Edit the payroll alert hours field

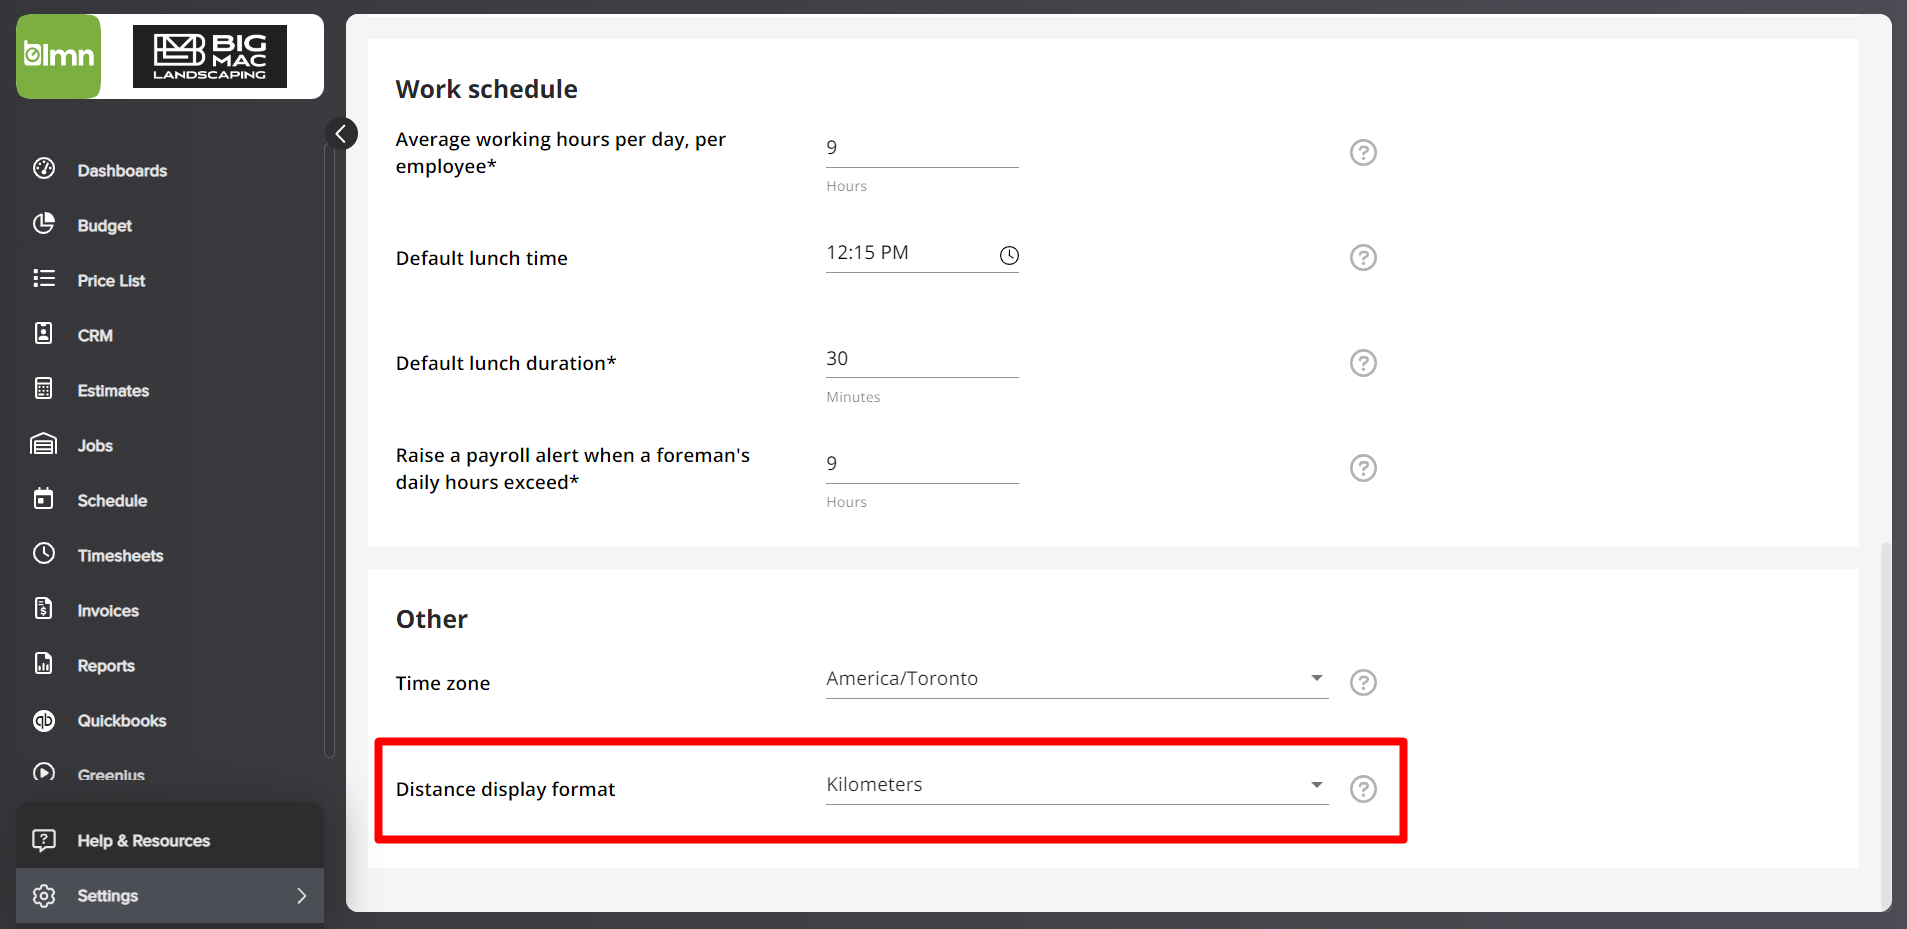click(x=922, y=464)
